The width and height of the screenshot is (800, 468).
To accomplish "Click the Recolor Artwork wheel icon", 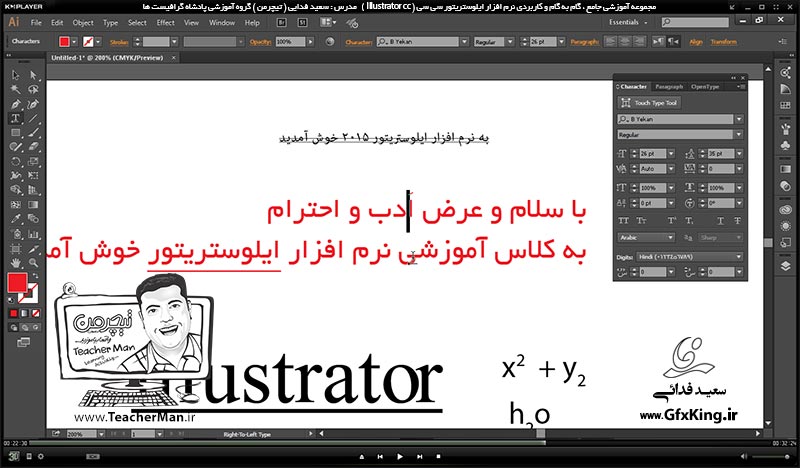I will (330, 42).
